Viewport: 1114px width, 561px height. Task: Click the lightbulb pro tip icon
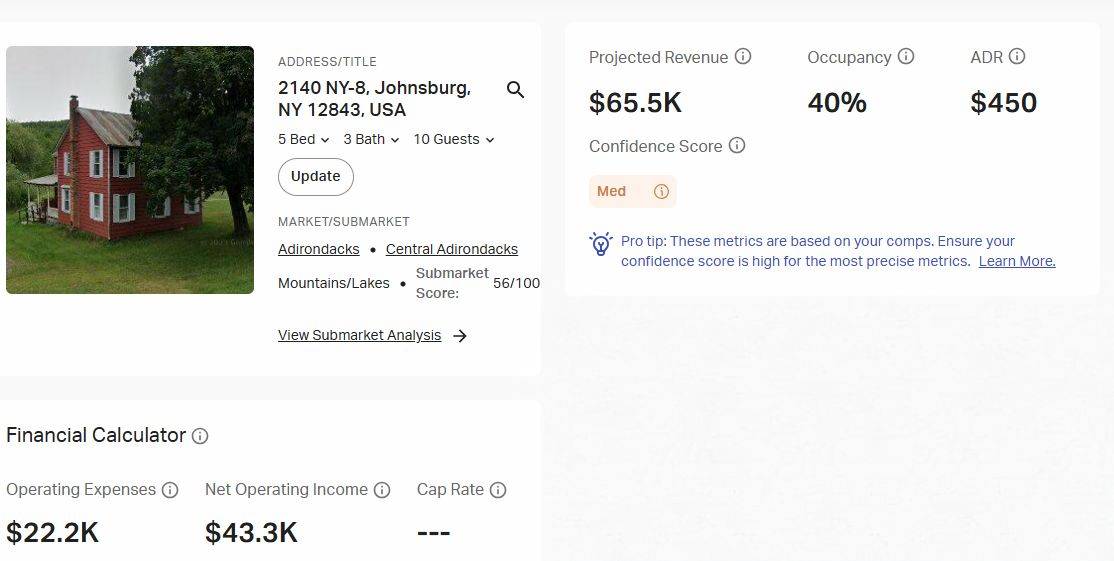tap(601, 244)
